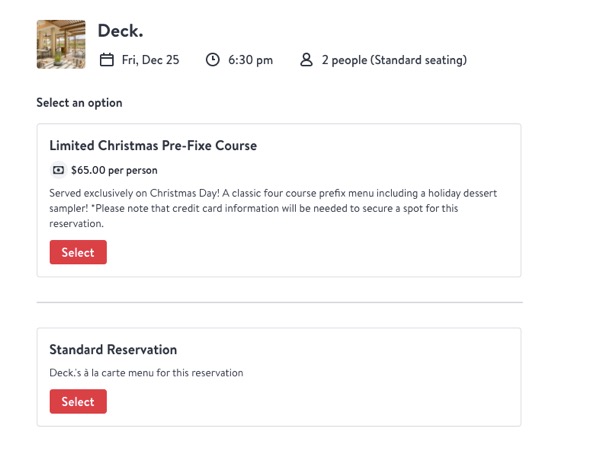600x464 pixels.
Task: Click the Christmas Day course description paragraph
Action: pyautogui.click(x=273, y=208)
